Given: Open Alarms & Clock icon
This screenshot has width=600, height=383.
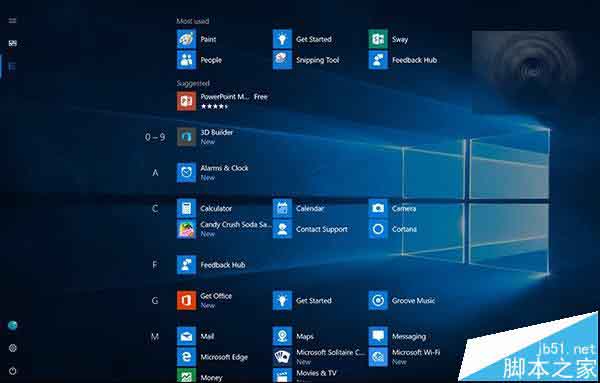Looking at the screenshot, I should (x=186, y=173).
